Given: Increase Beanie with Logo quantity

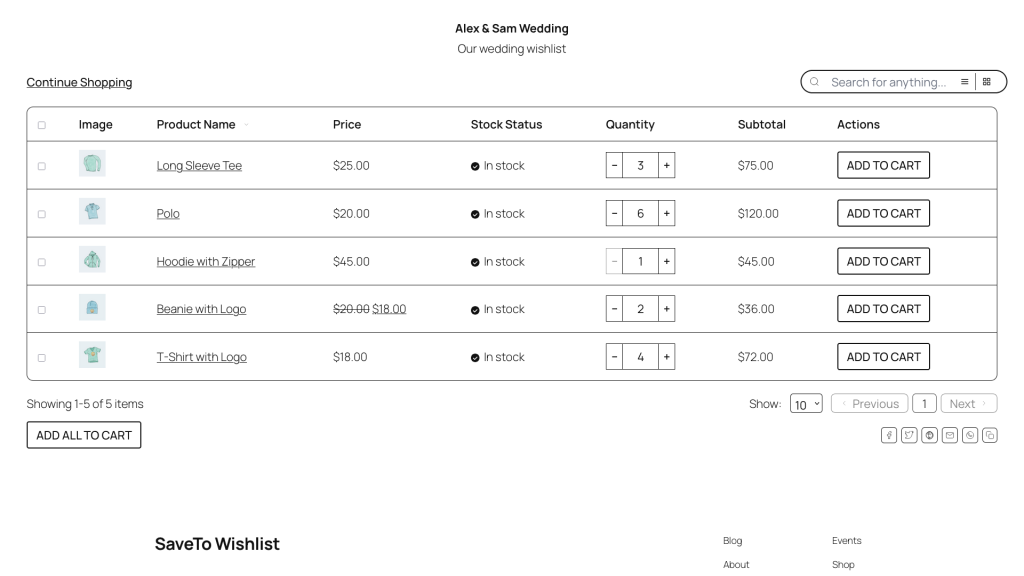Looking at the screenshot, I should (666, 309).
